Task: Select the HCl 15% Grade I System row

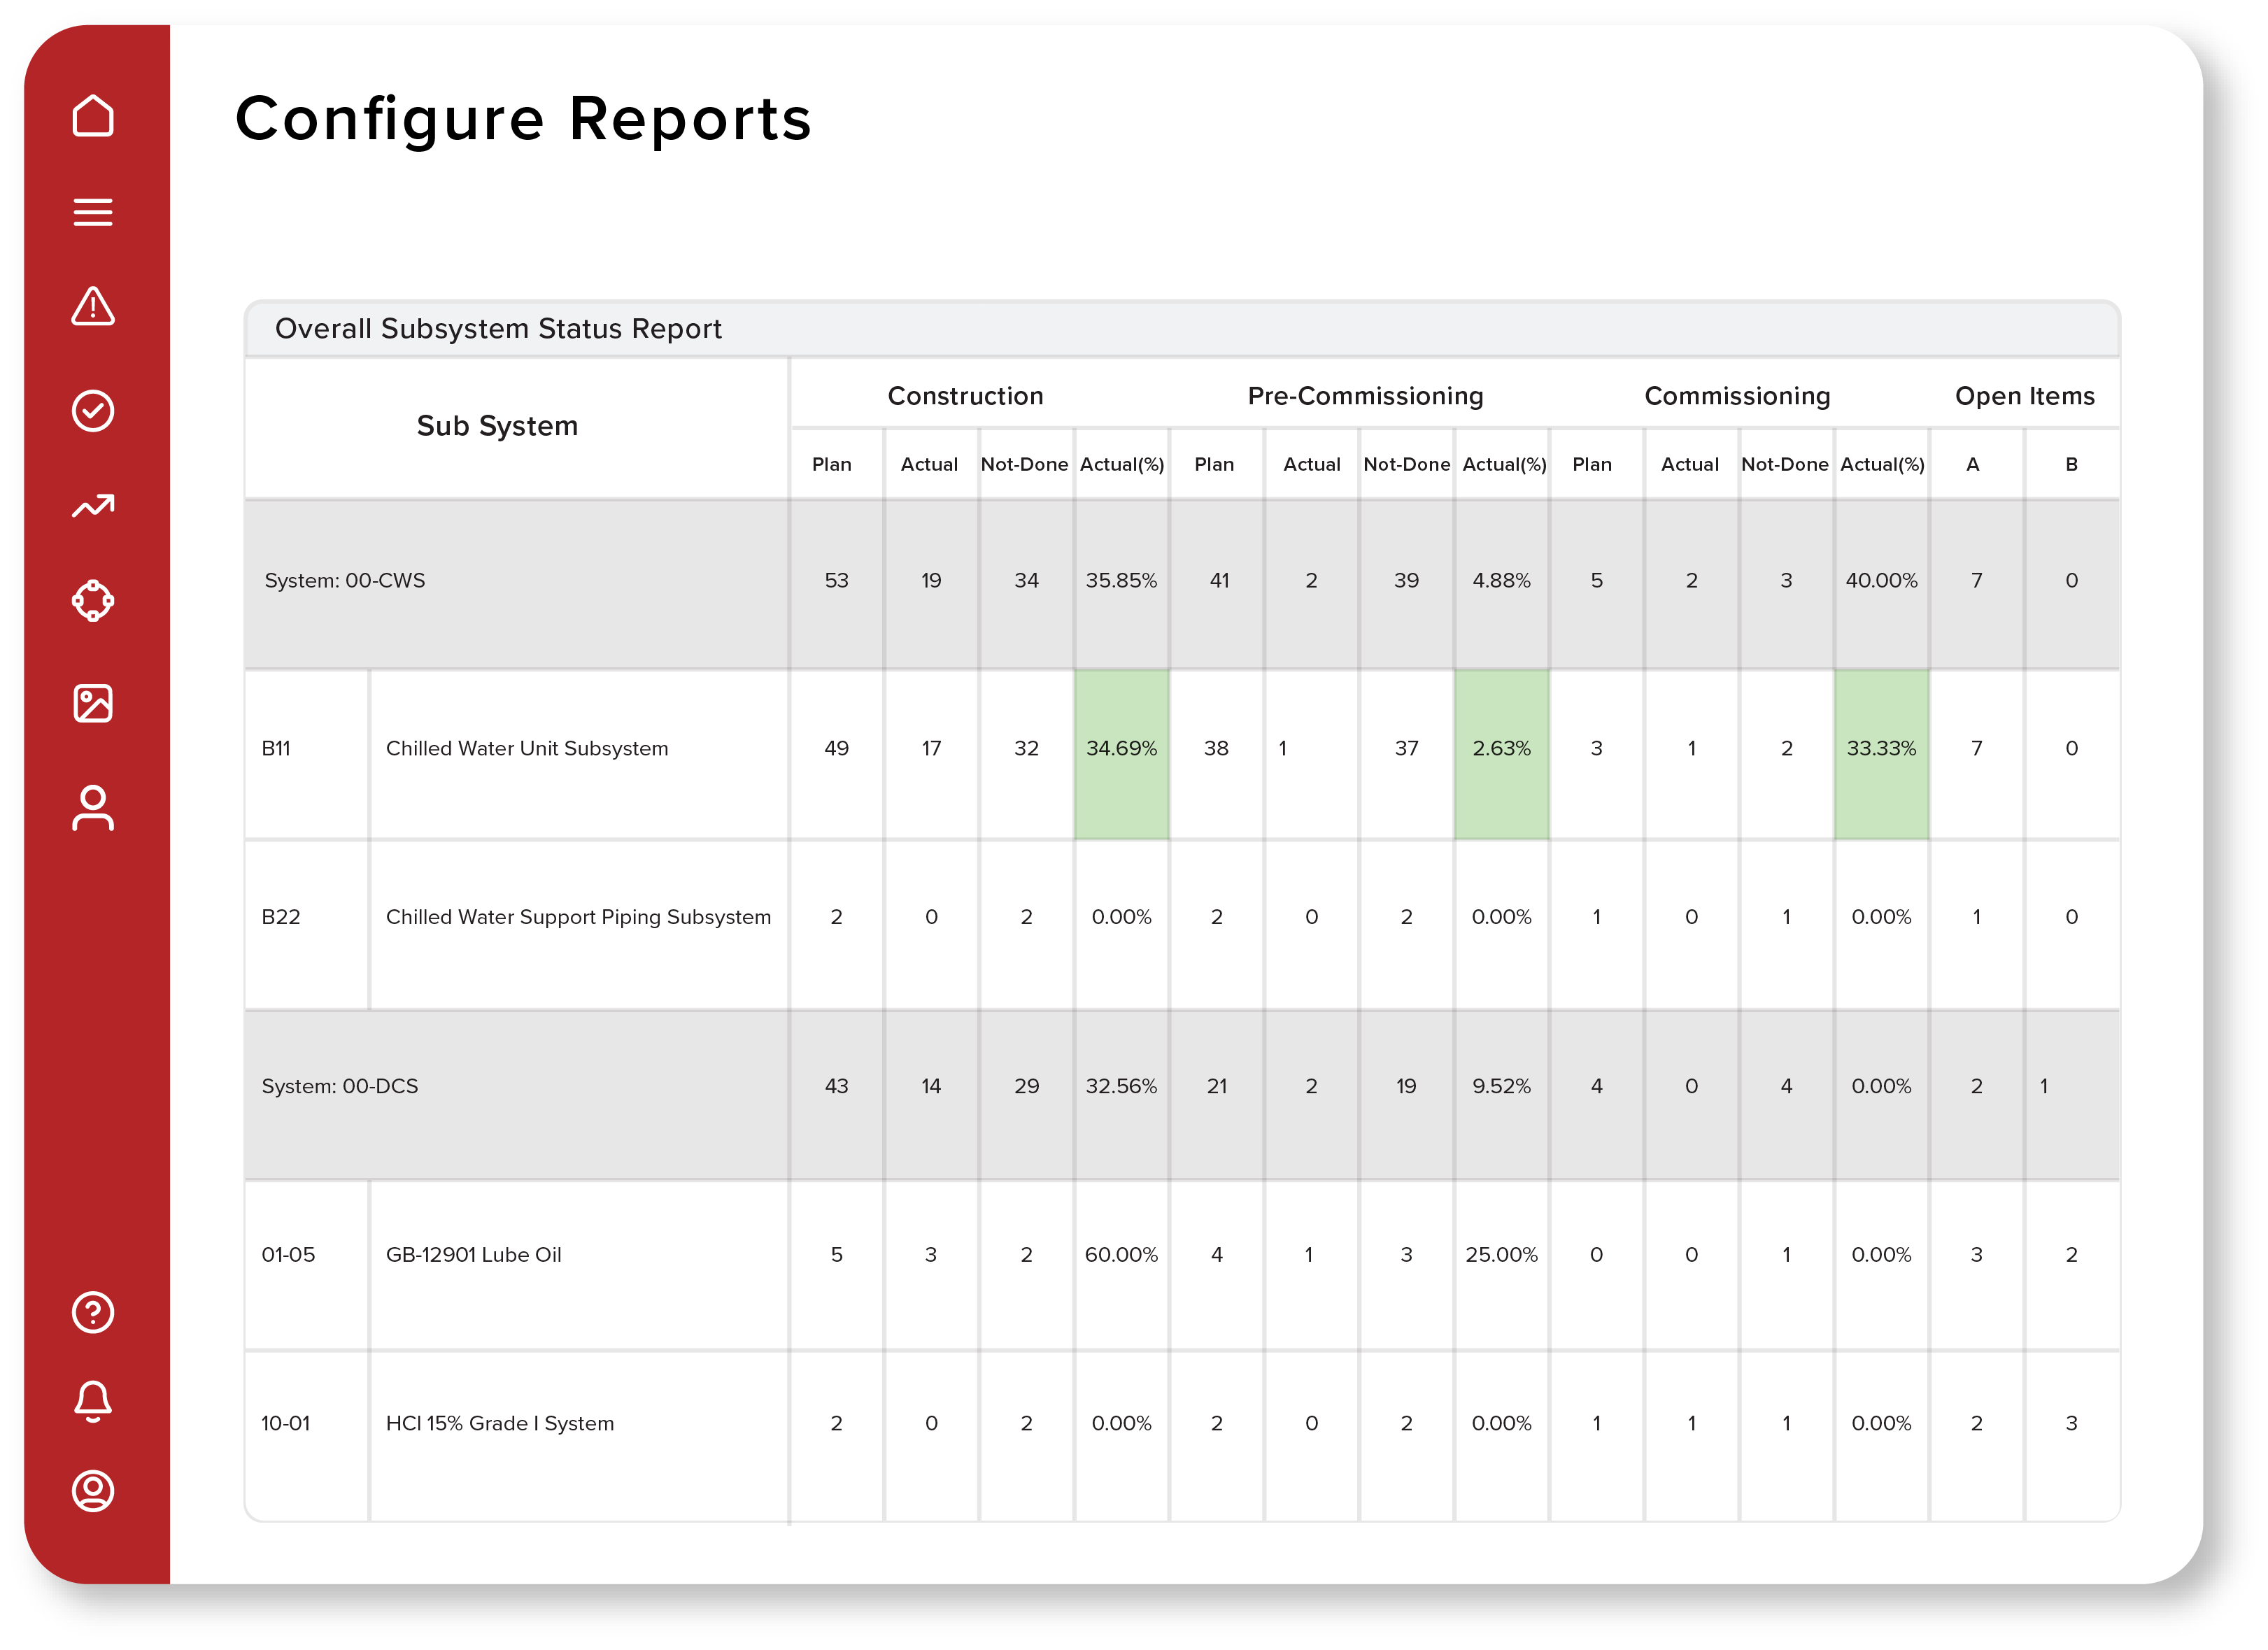Action: point(500,1423)
